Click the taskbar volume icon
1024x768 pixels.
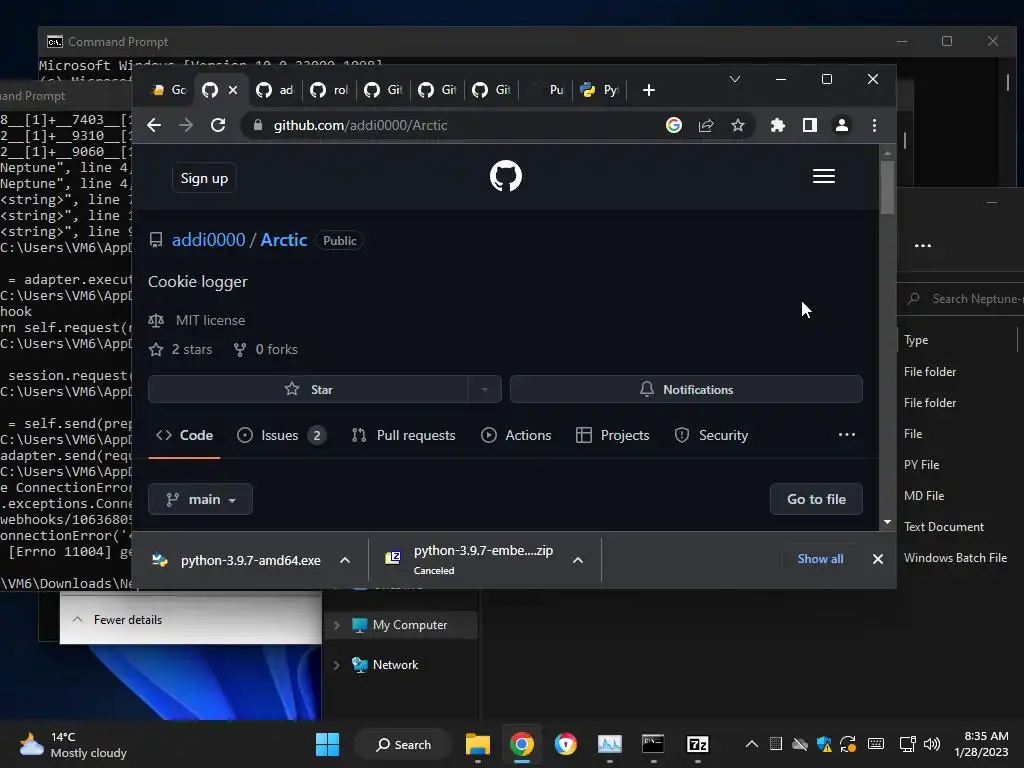click(x=932, y=744)
